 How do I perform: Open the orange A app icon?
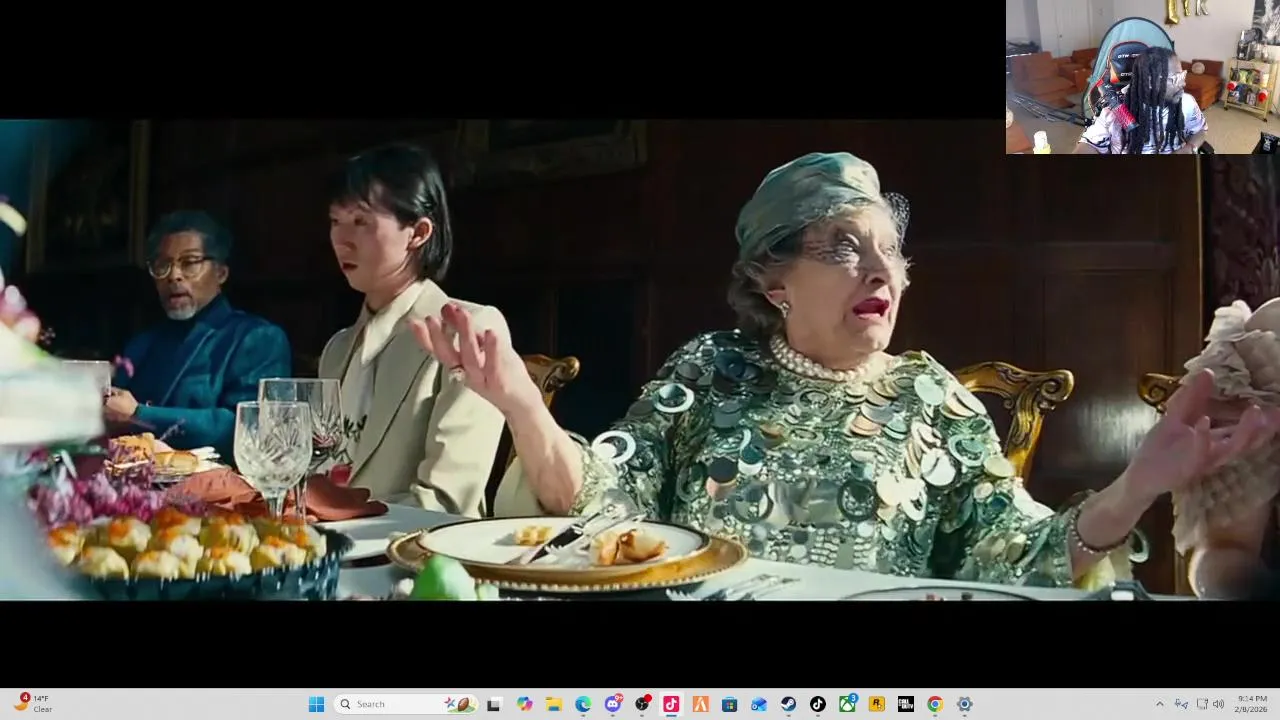click(x=701, y=704)
